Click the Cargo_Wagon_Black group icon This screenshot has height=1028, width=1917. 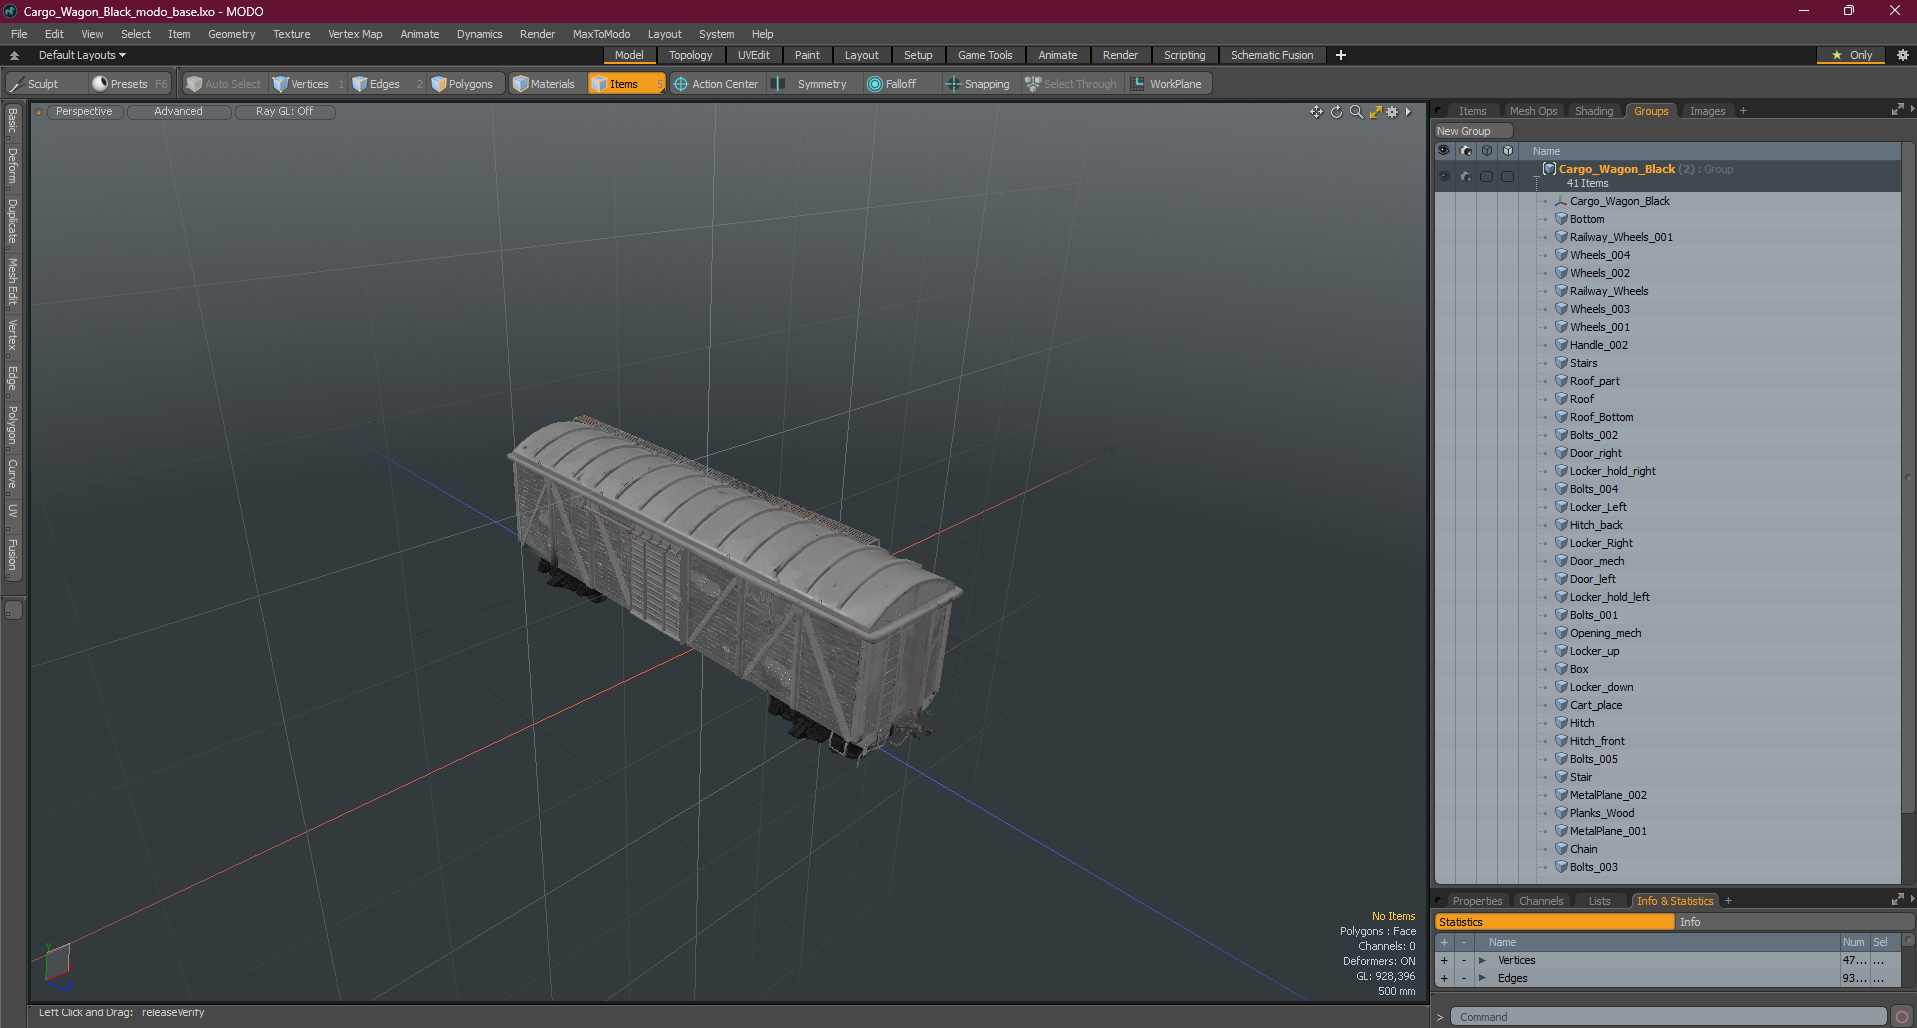[1549, 169]
